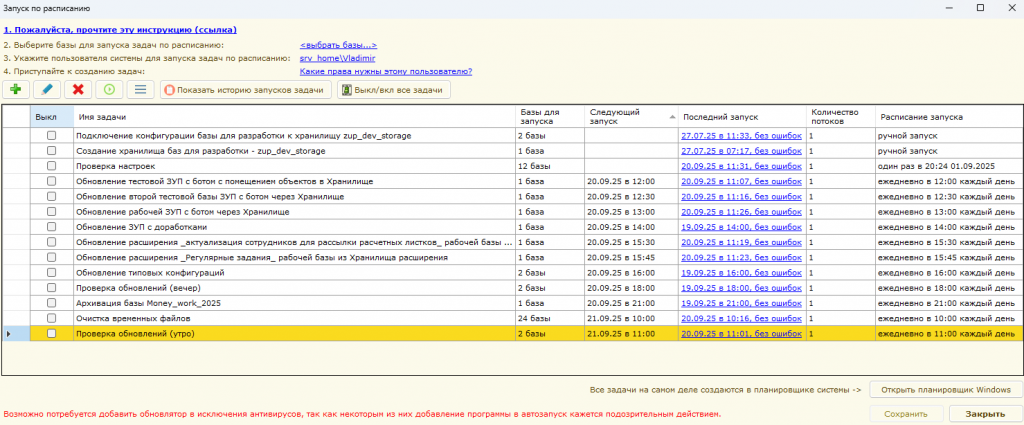Click Расписание запуска column header
The height and width of the screenshot is (425, 1024).
point(921,117)
